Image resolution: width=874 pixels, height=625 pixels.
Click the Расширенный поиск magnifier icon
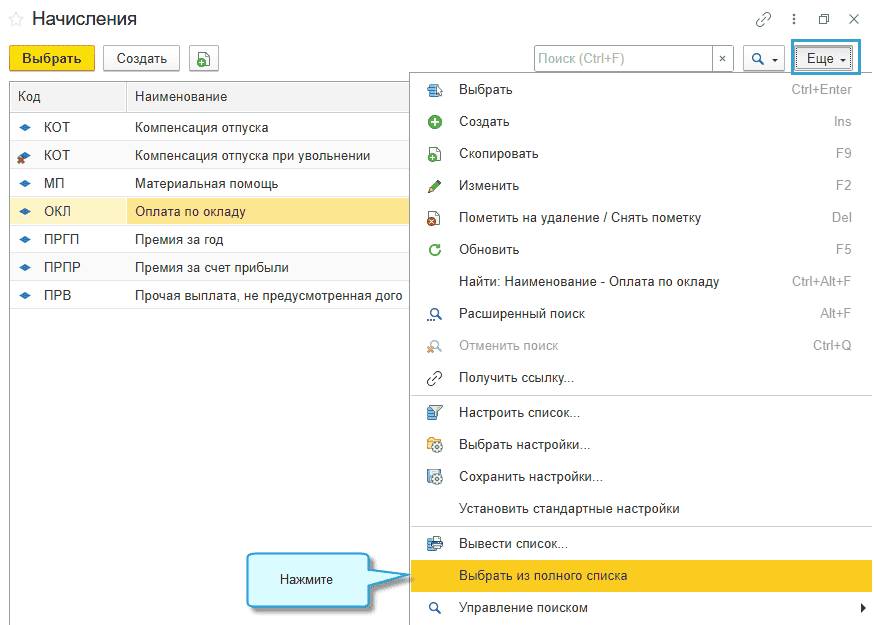tap(434, 314)
